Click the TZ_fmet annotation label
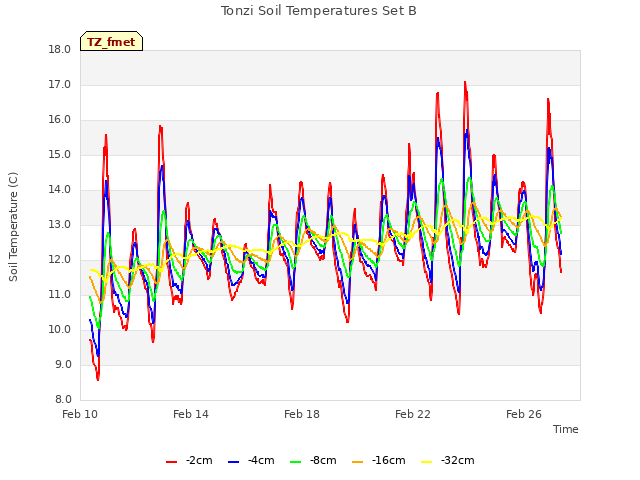This screenshot has height=480, width=640. click(111, 42)
